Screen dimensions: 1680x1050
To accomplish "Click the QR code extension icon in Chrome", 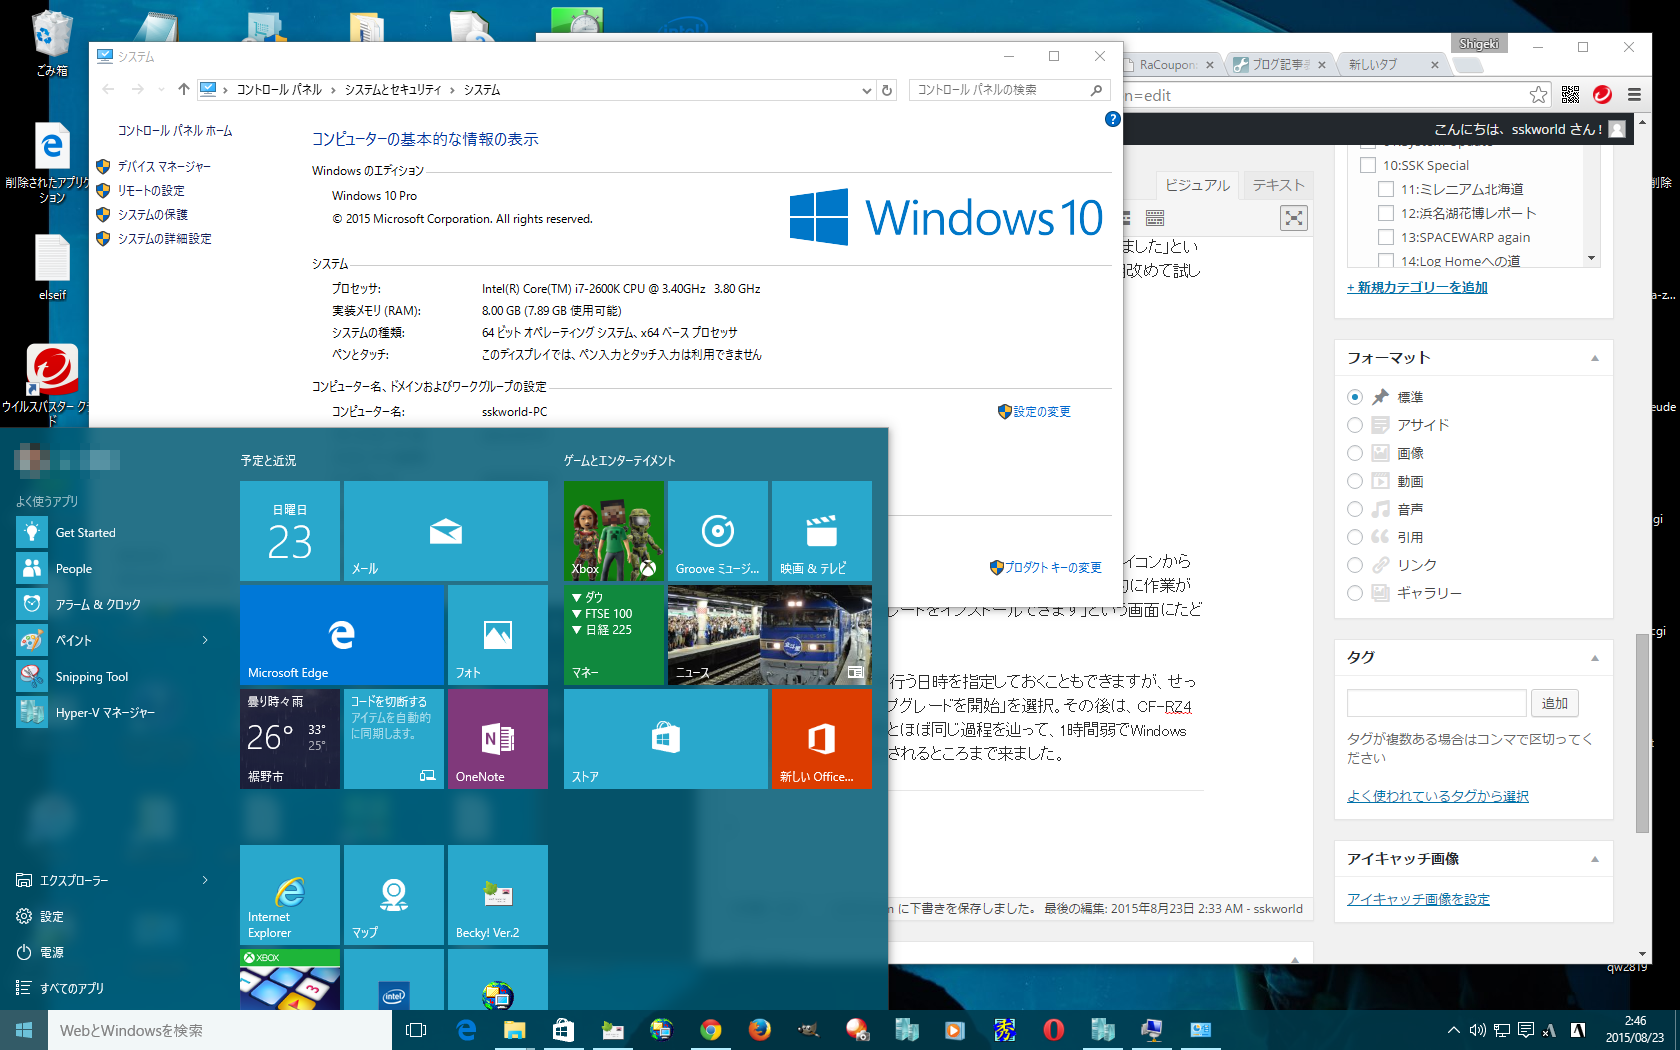I will [x=1570, y=95].
